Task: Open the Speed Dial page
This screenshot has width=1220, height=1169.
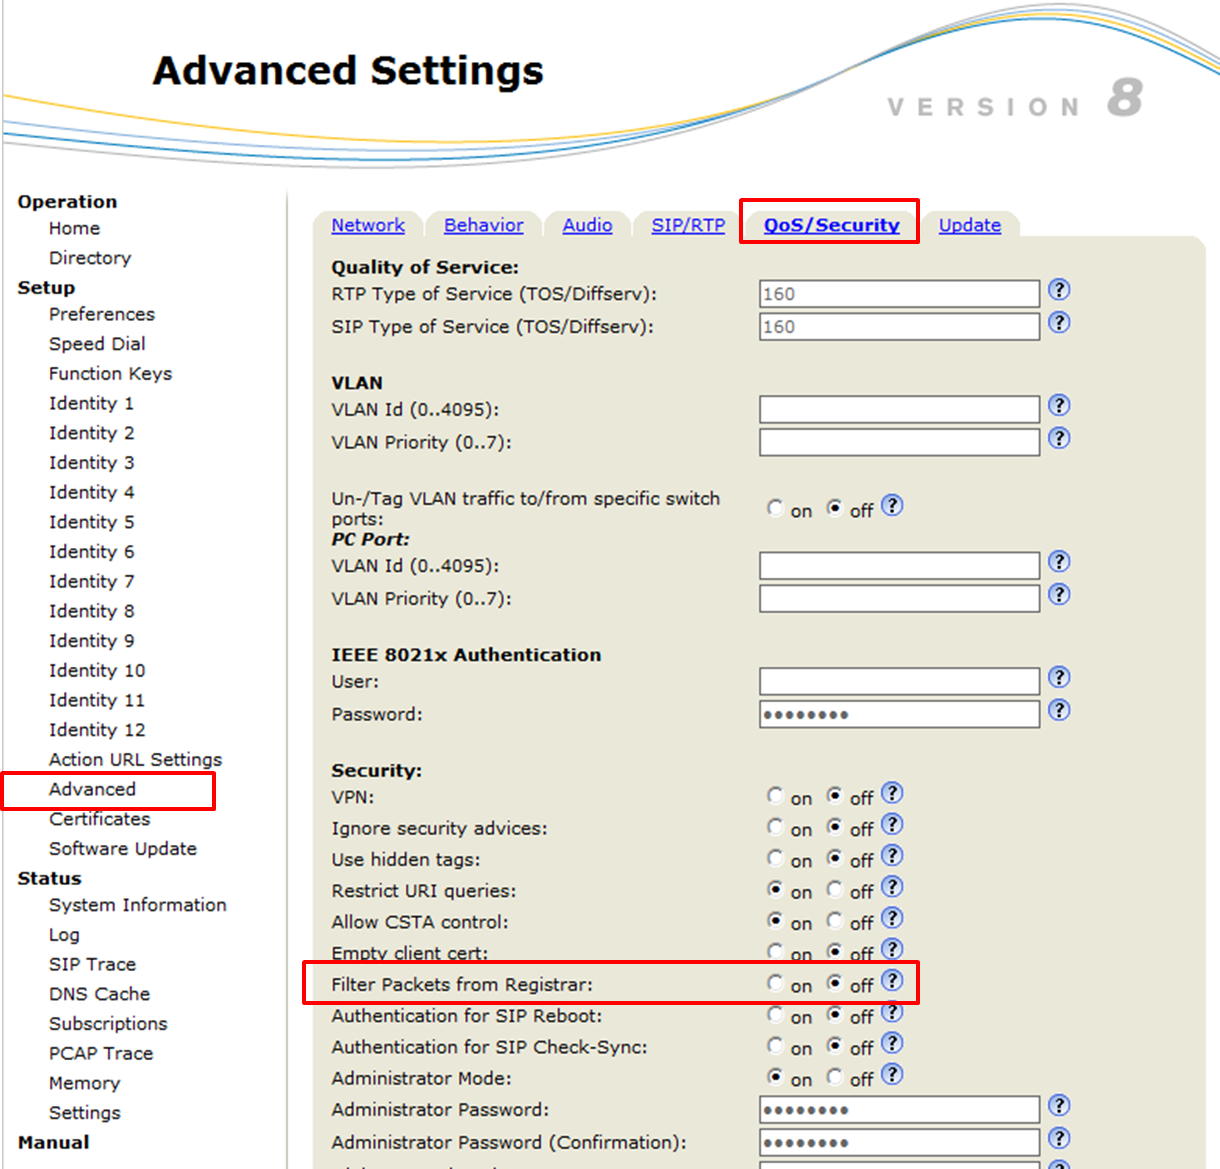Action: tap(97, 344)
